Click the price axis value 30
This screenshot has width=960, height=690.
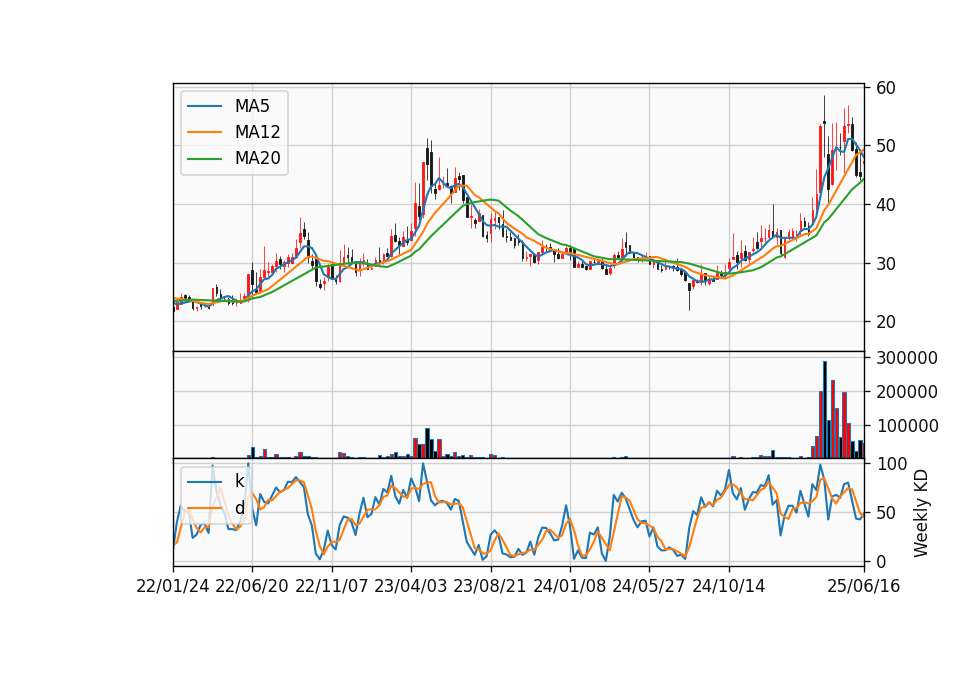point(886,264)
